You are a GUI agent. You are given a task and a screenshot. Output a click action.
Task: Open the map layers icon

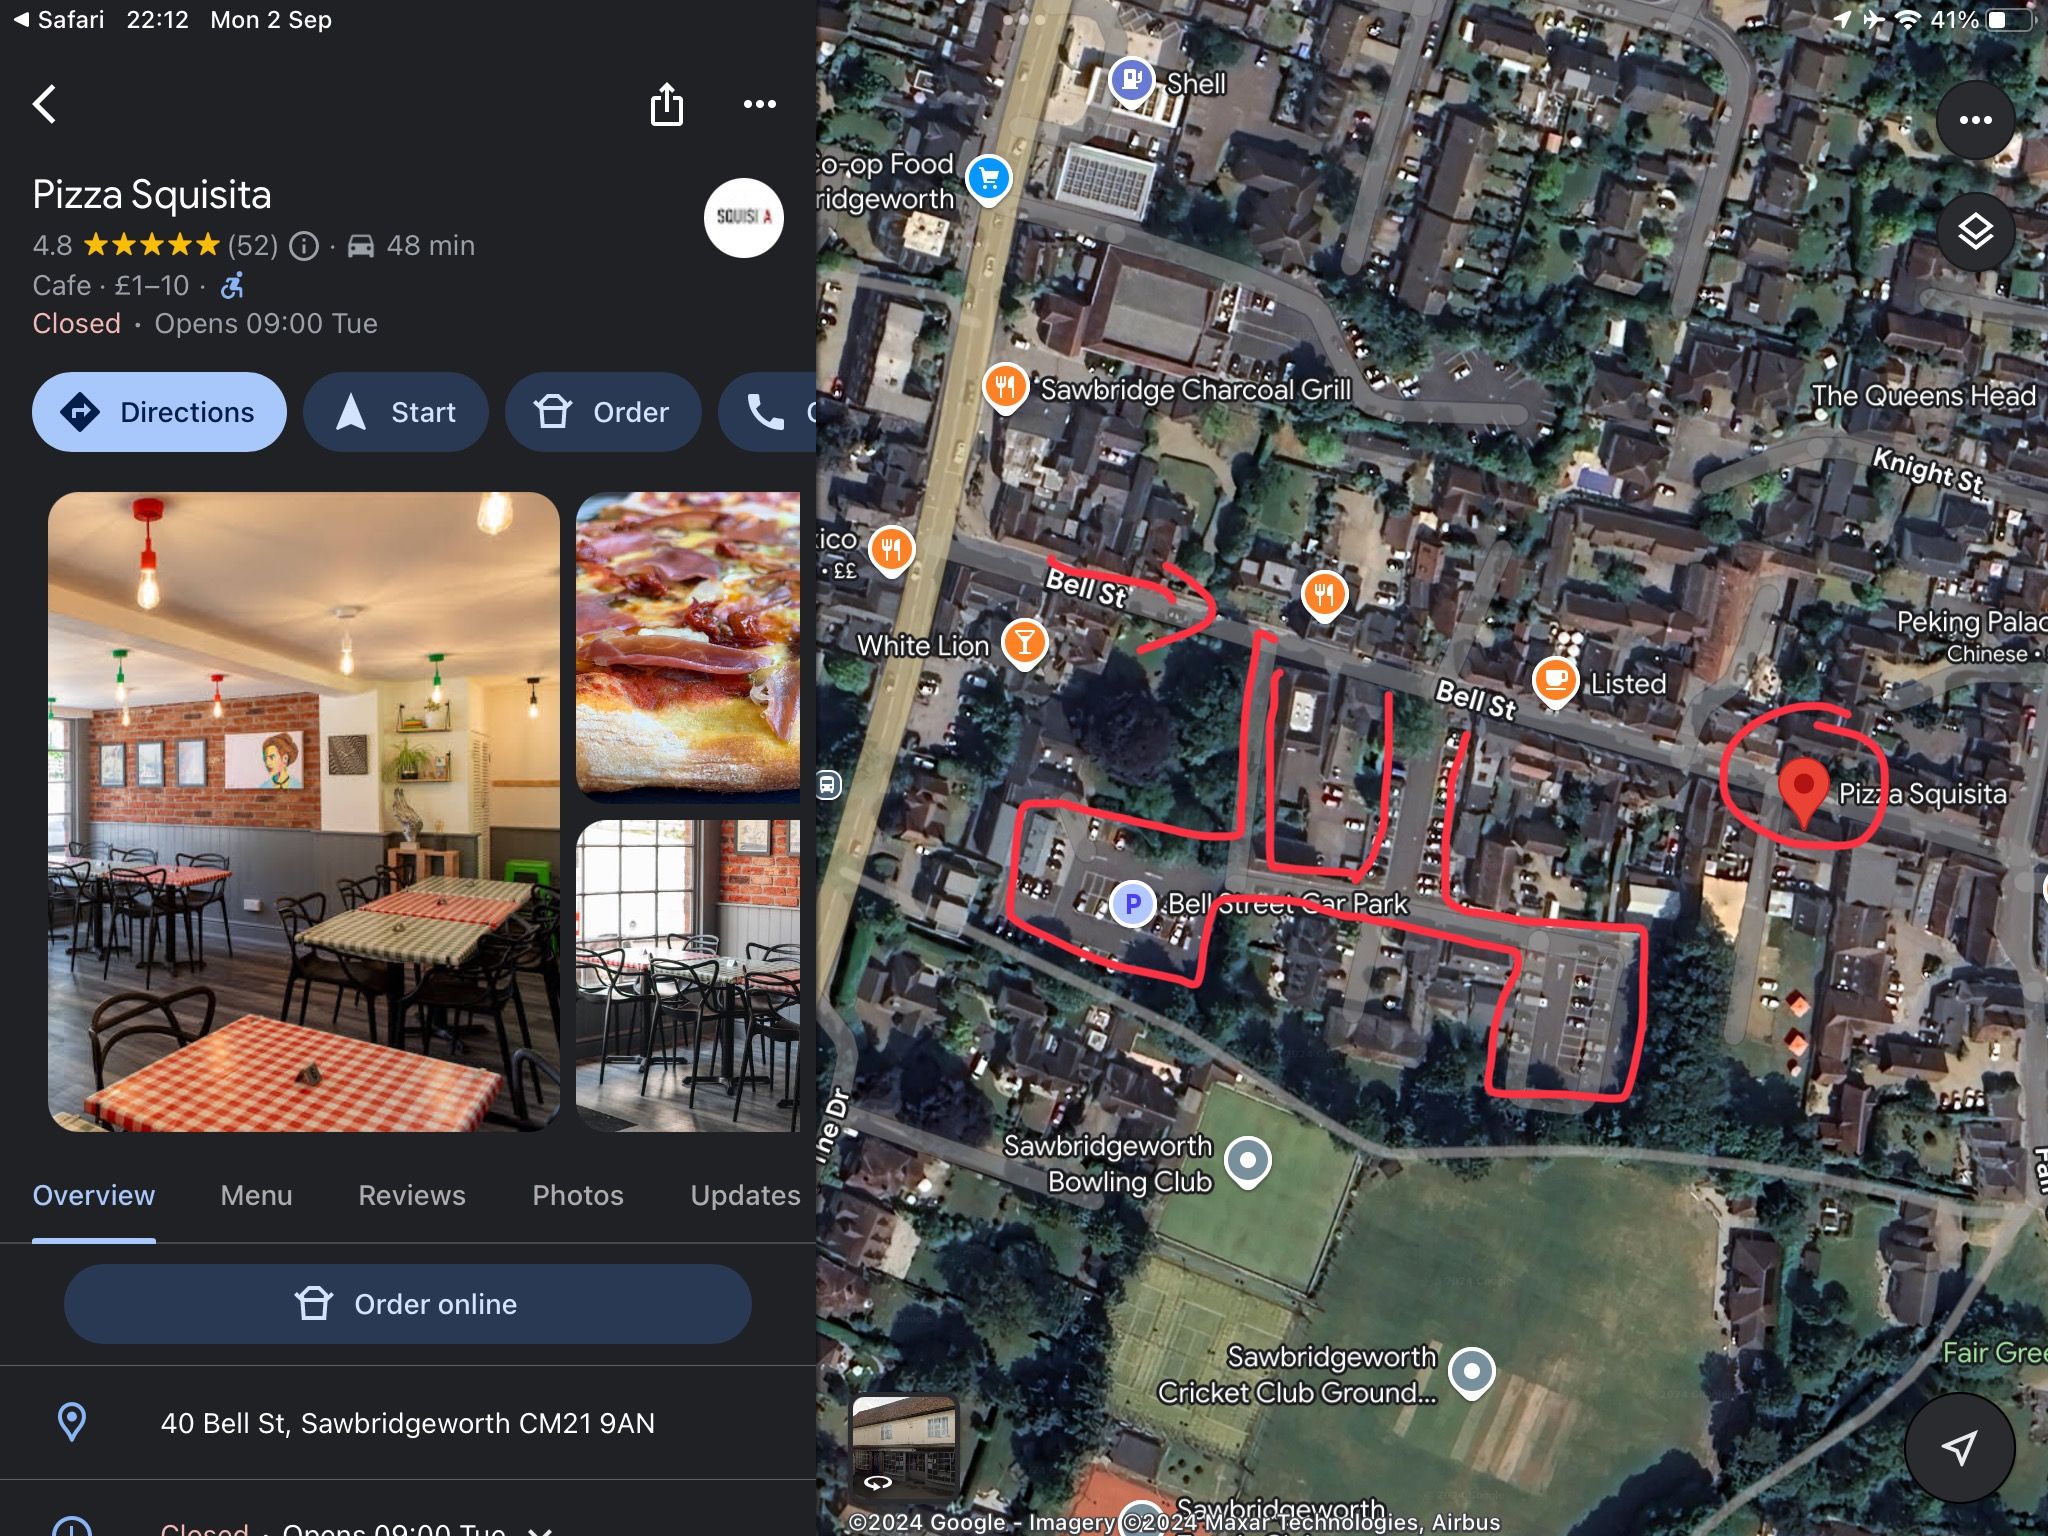pyautogui.click(x=1975, y=232)
